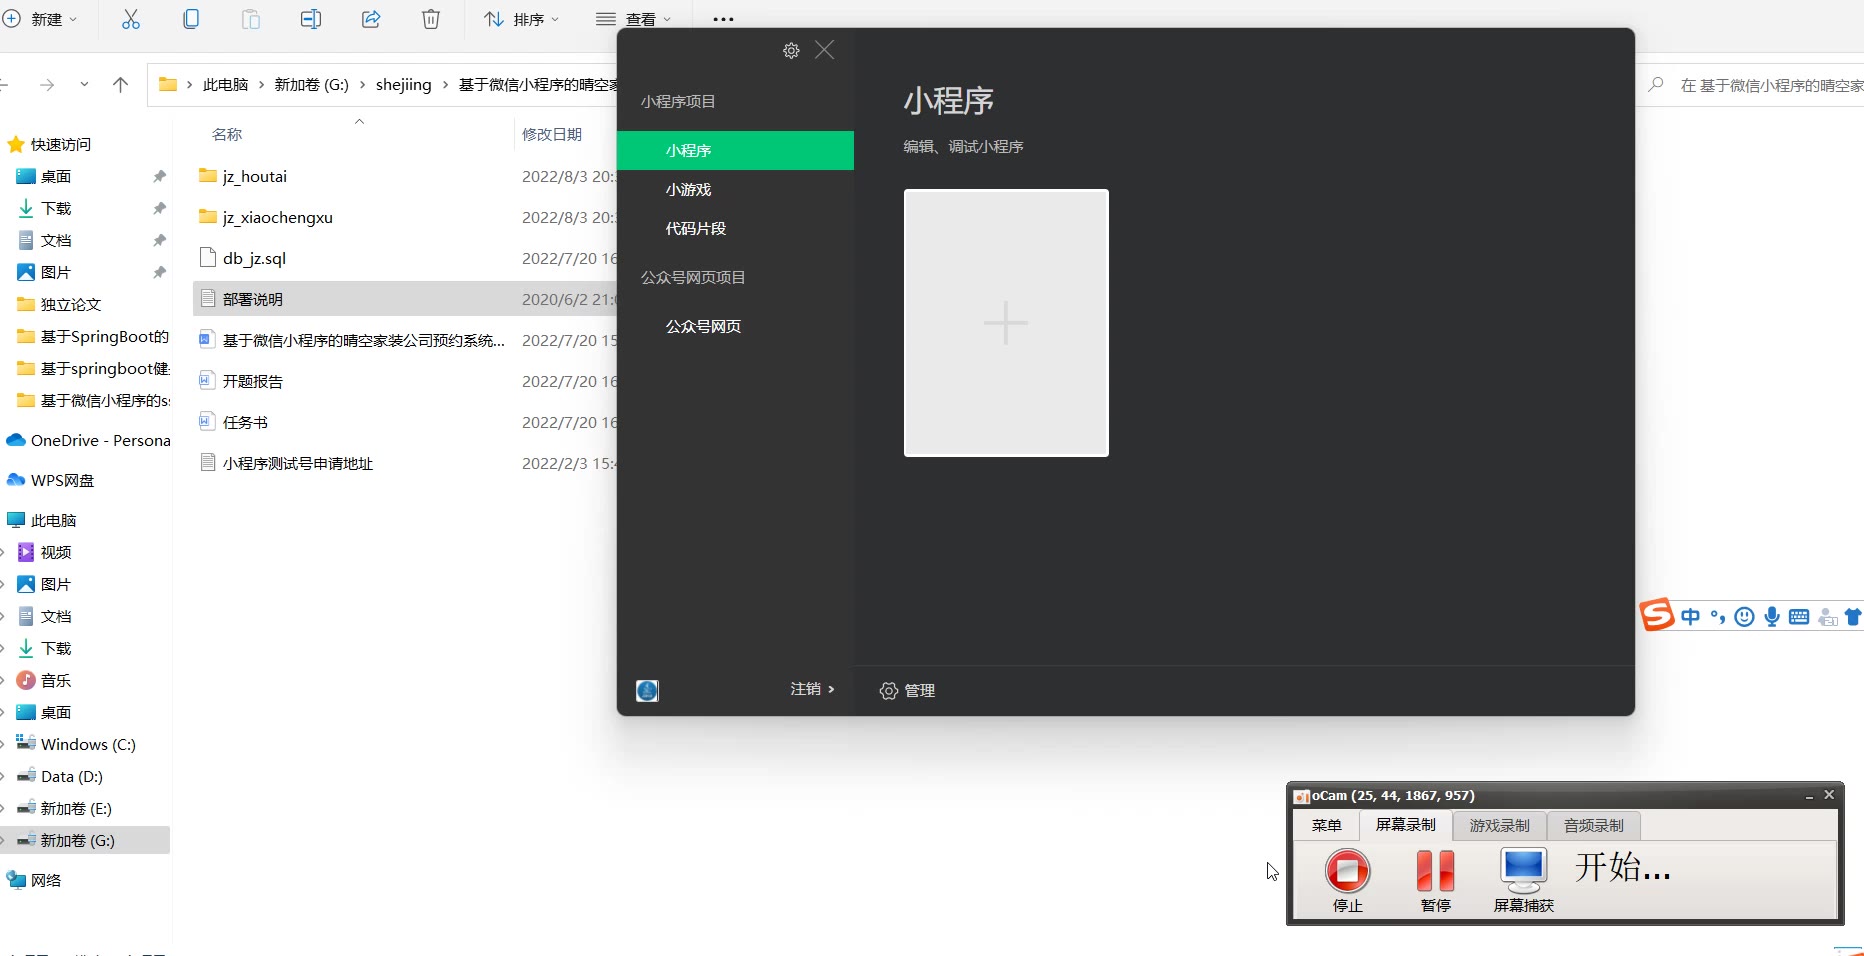Click 停止 stop recording in oCam
The width and height of the screenshot is (1864, 956).
point(1347,880)
